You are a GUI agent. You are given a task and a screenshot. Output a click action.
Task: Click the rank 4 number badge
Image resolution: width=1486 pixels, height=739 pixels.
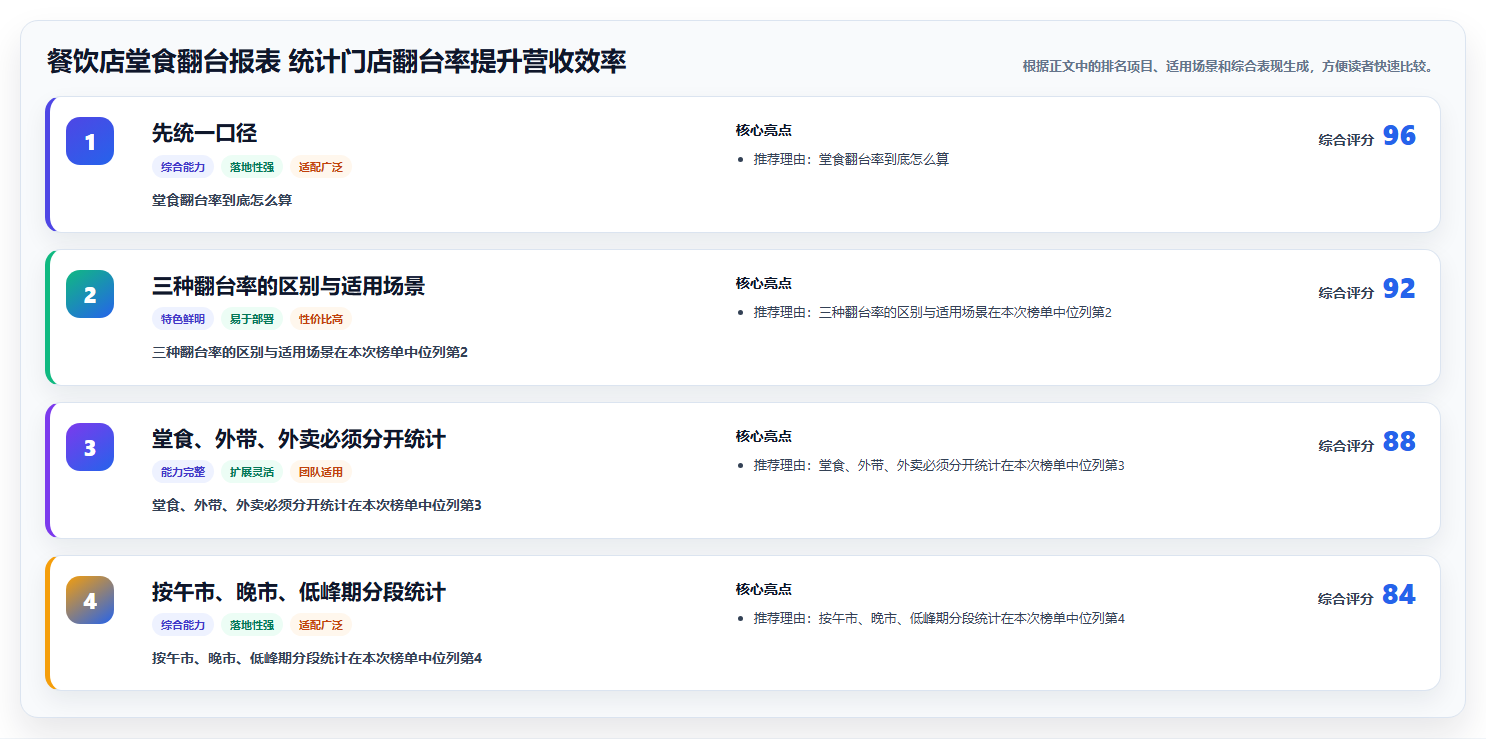(x=90, y=600)
